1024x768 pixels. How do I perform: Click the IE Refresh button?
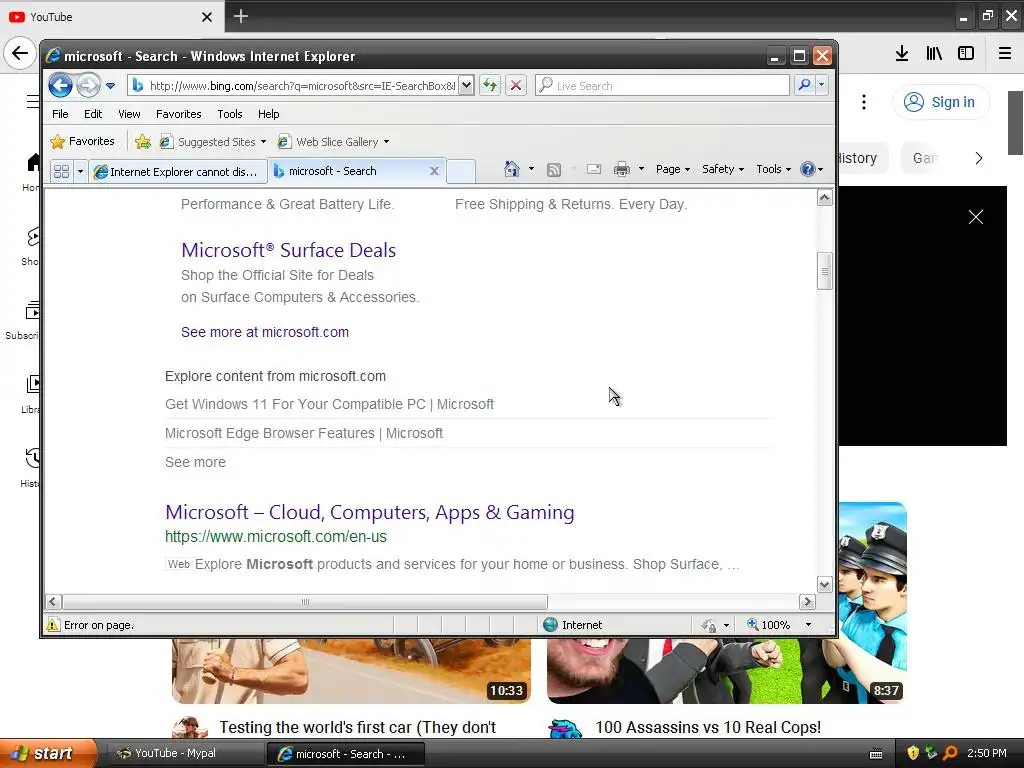click(490, 86)
